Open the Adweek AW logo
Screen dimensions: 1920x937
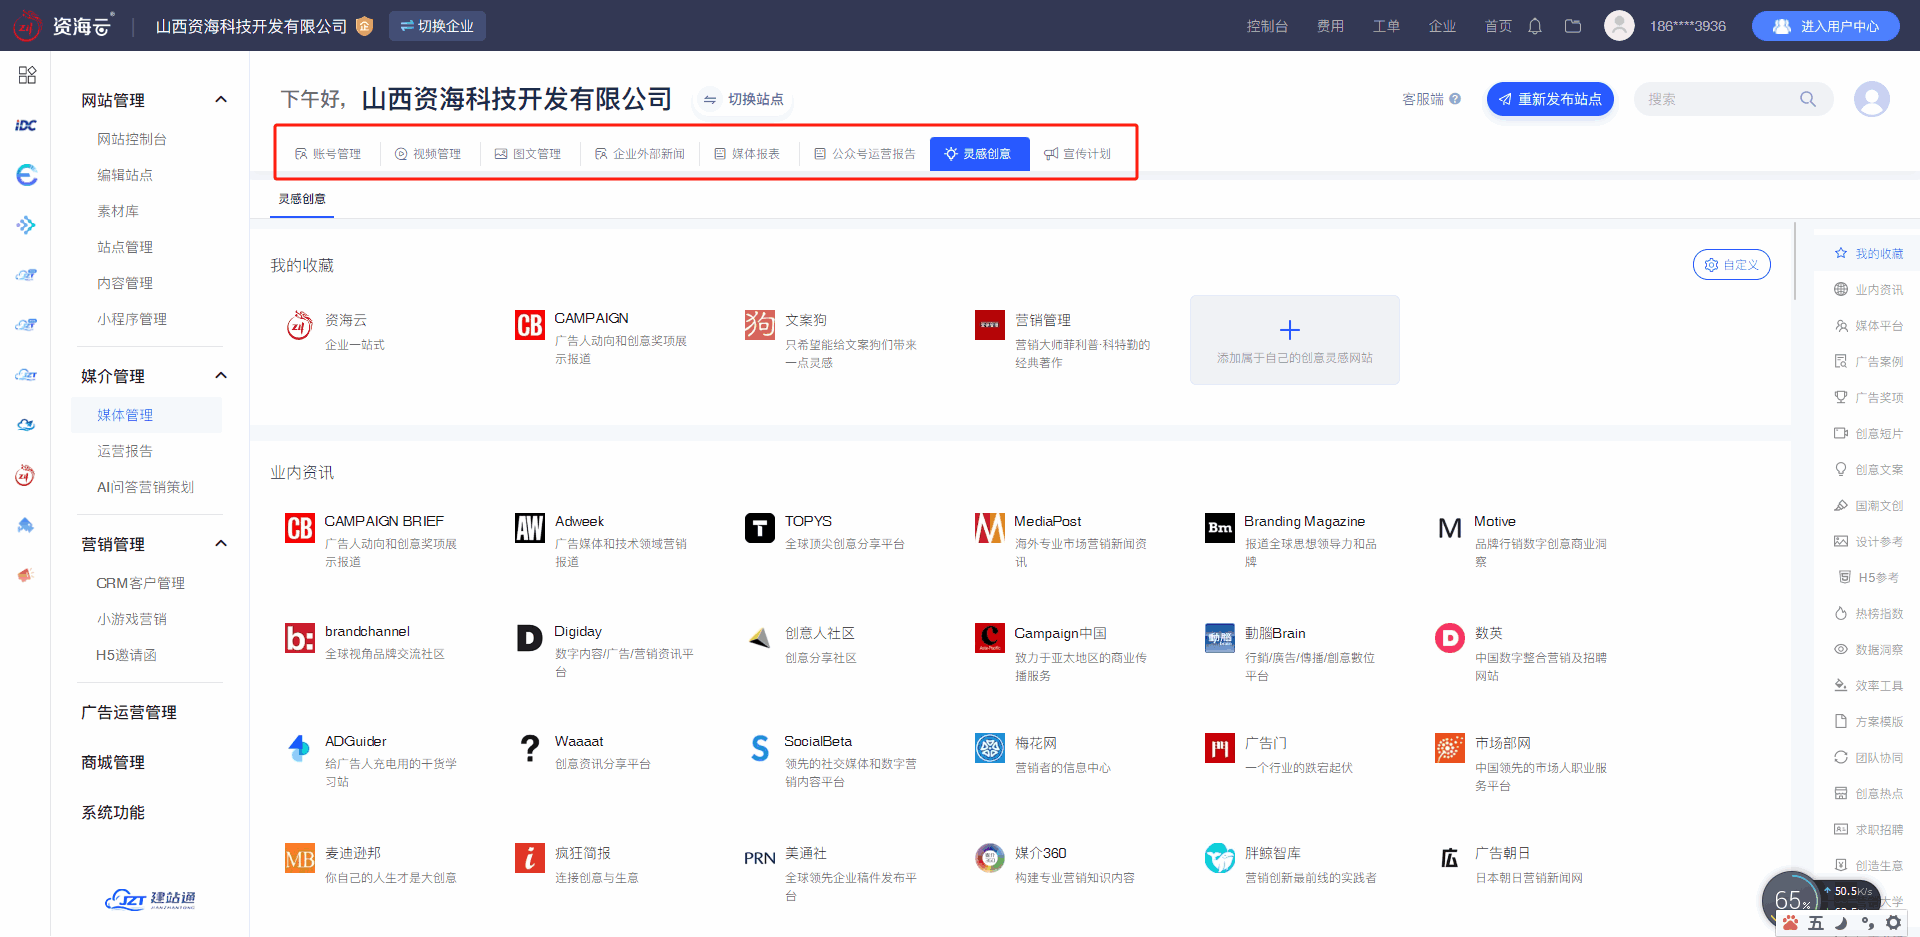pyautogui.click(x=530, y=527)
